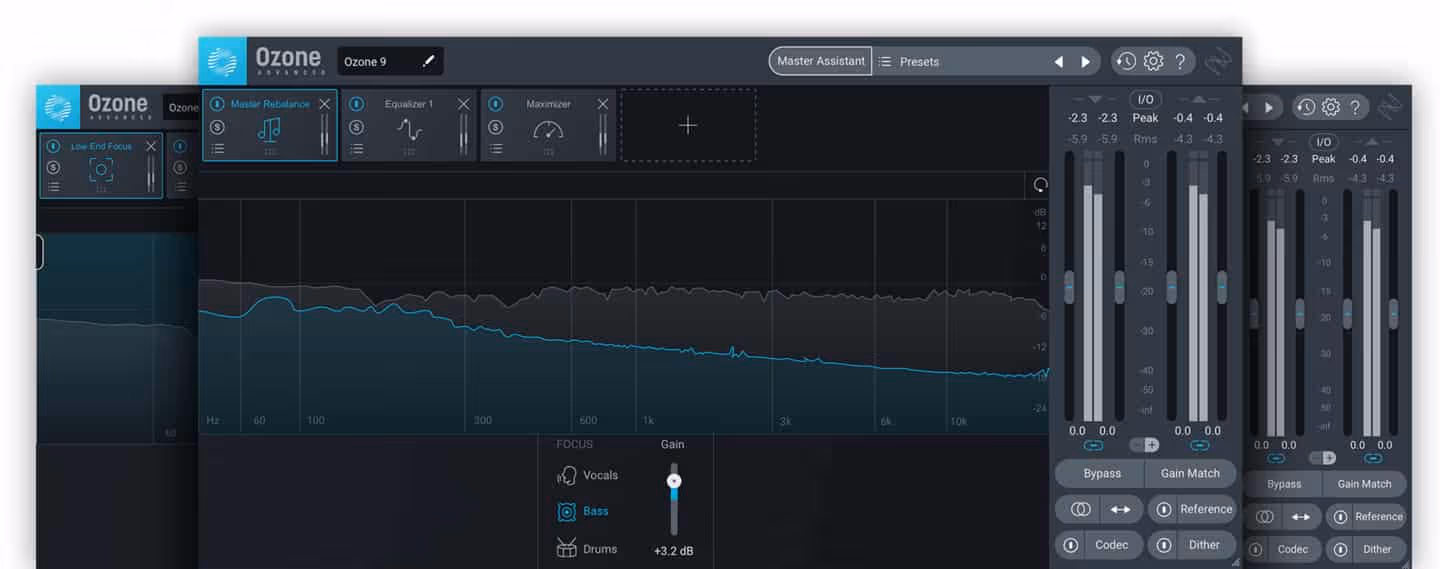Toggle the Reference power button in the right background window
1440x569 pixels.
[x=1338, y=517]
